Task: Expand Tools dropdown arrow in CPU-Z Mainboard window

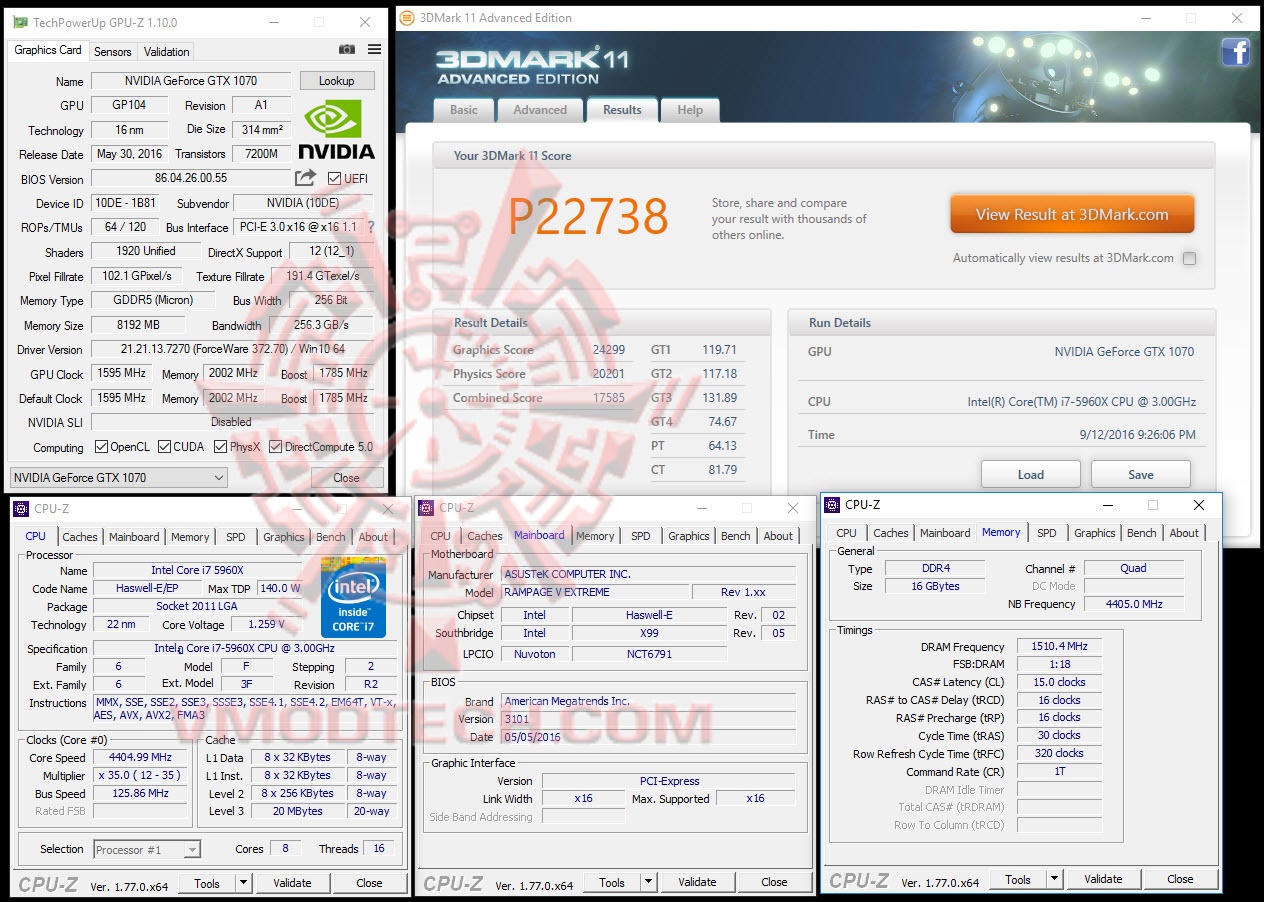Action: [x=648, y=882]
